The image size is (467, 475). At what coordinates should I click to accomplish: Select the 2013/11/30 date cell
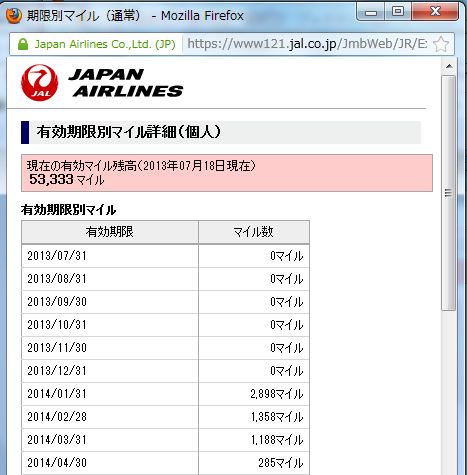pyautogui.click(x=110, y=348)
